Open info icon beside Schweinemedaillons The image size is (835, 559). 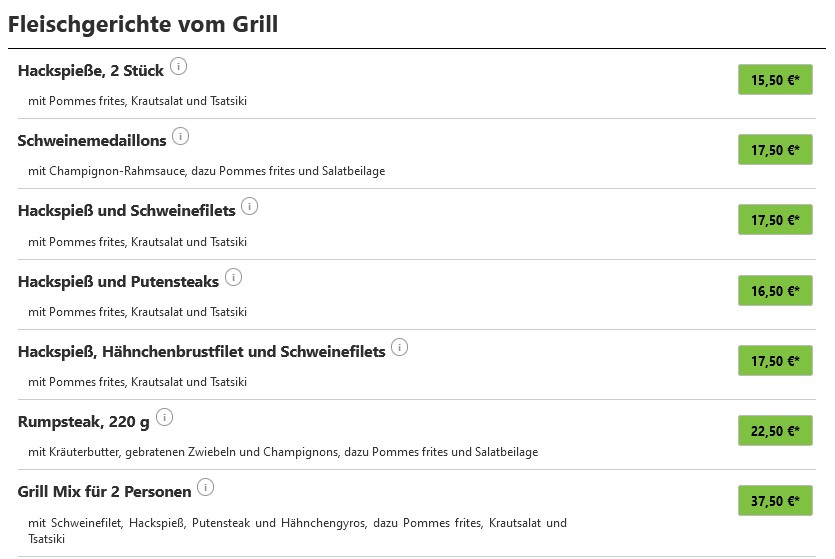tap(181, 136)
